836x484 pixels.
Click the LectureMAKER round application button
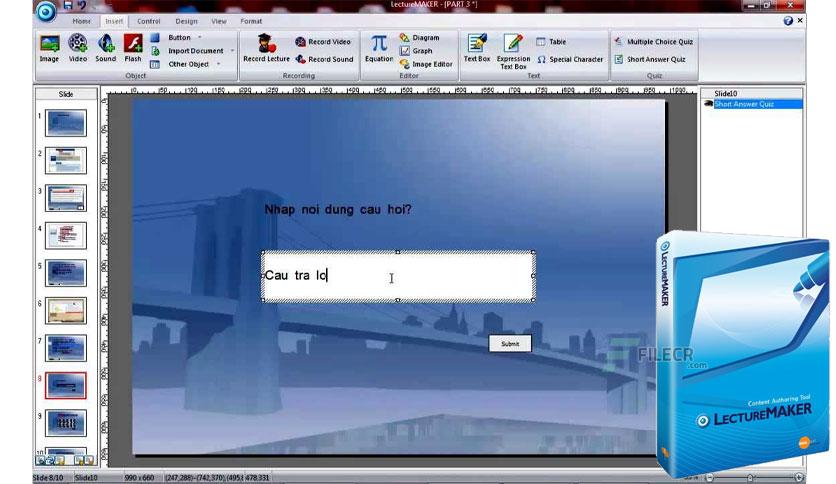pyautogui.click(x=46, y=12)
